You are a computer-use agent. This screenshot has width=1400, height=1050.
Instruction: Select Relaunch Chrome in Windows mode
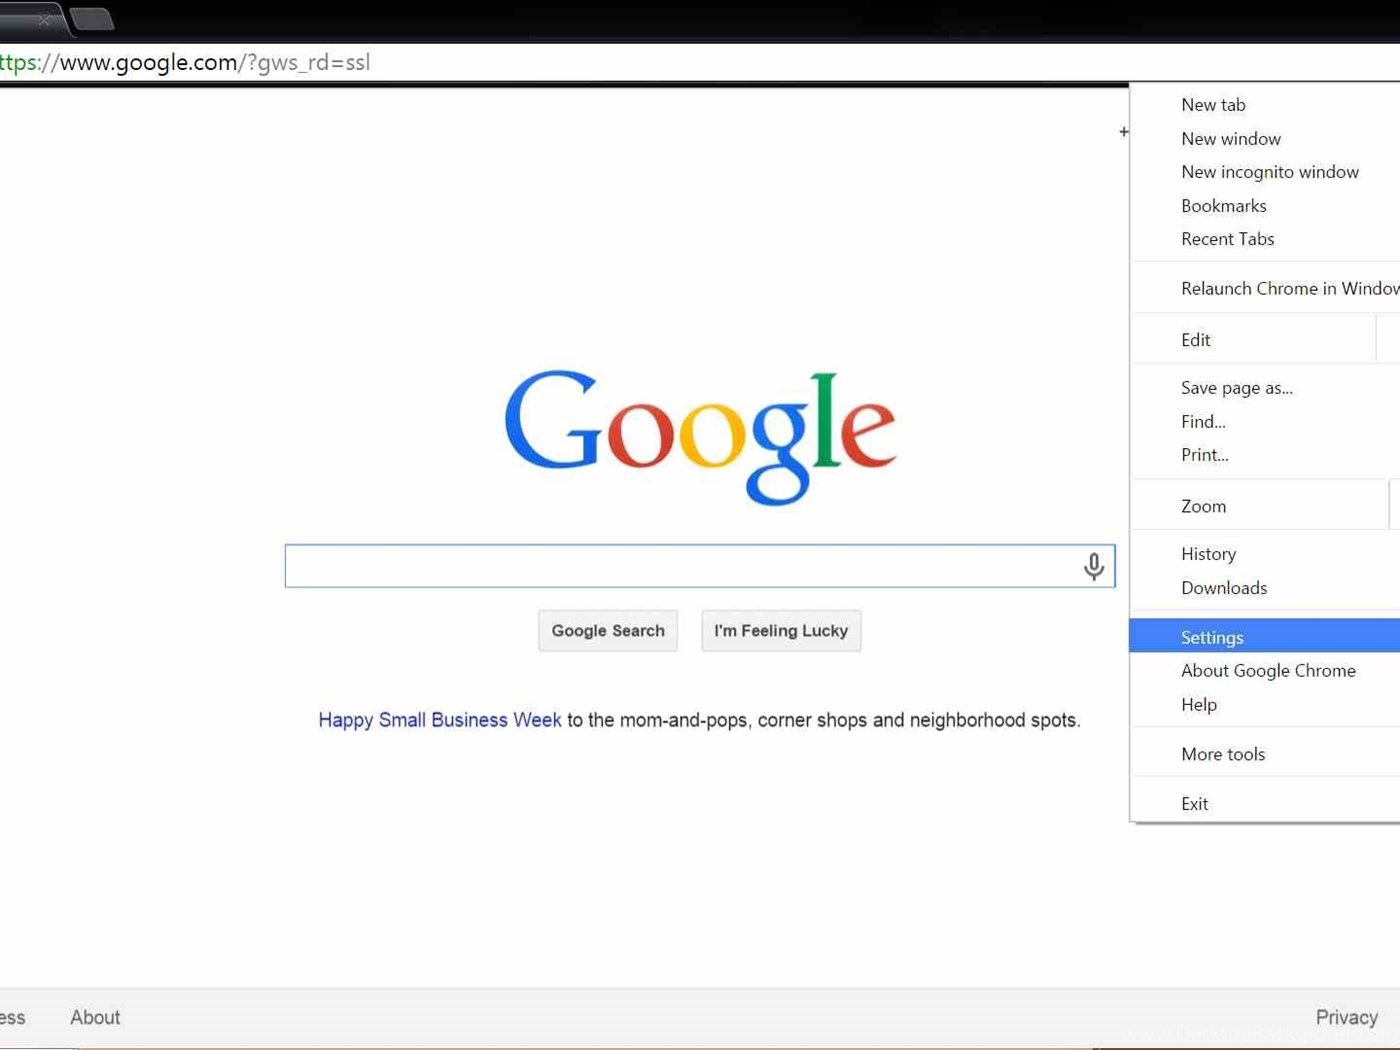pyautogui.click(x=1265, y=288)
